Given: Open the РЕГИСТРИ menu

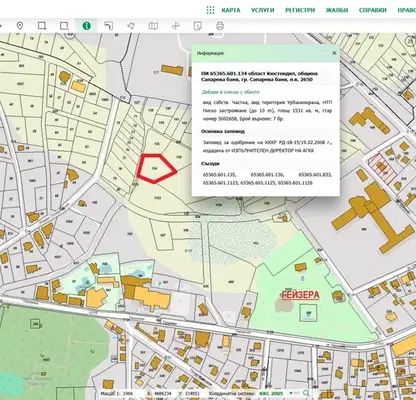Looking at the screenshot, I should (x=300, y=10).
